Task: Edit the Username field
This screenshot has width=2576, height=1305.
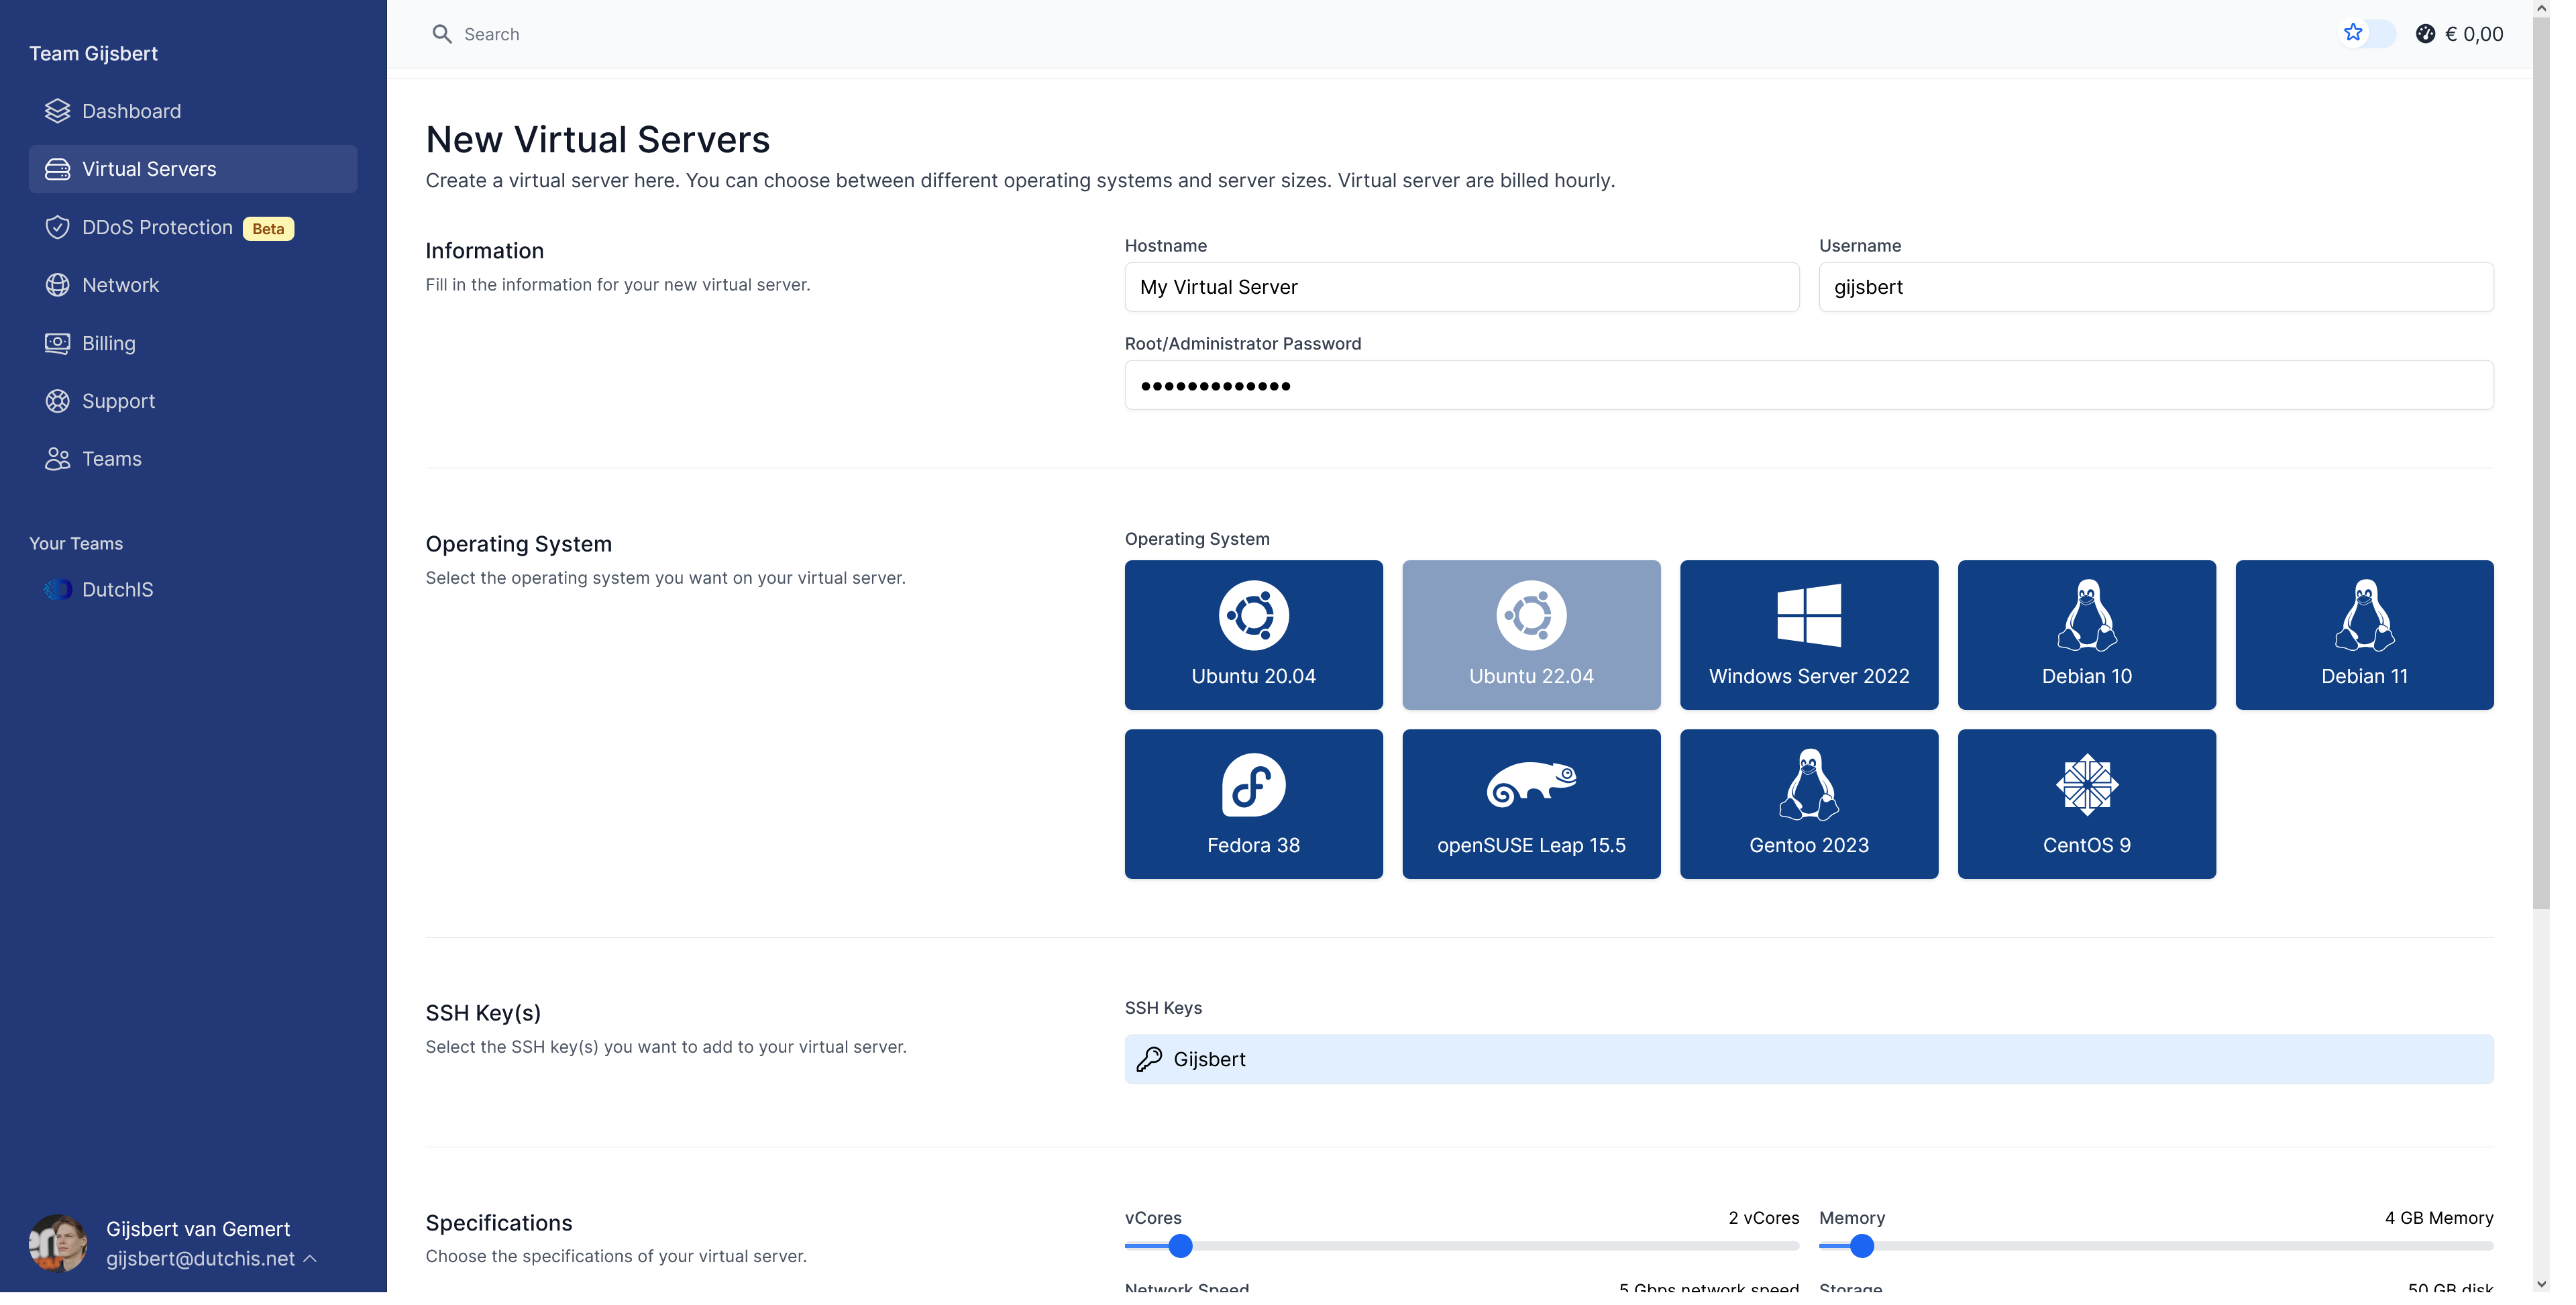Action: tap(2177, 290)
